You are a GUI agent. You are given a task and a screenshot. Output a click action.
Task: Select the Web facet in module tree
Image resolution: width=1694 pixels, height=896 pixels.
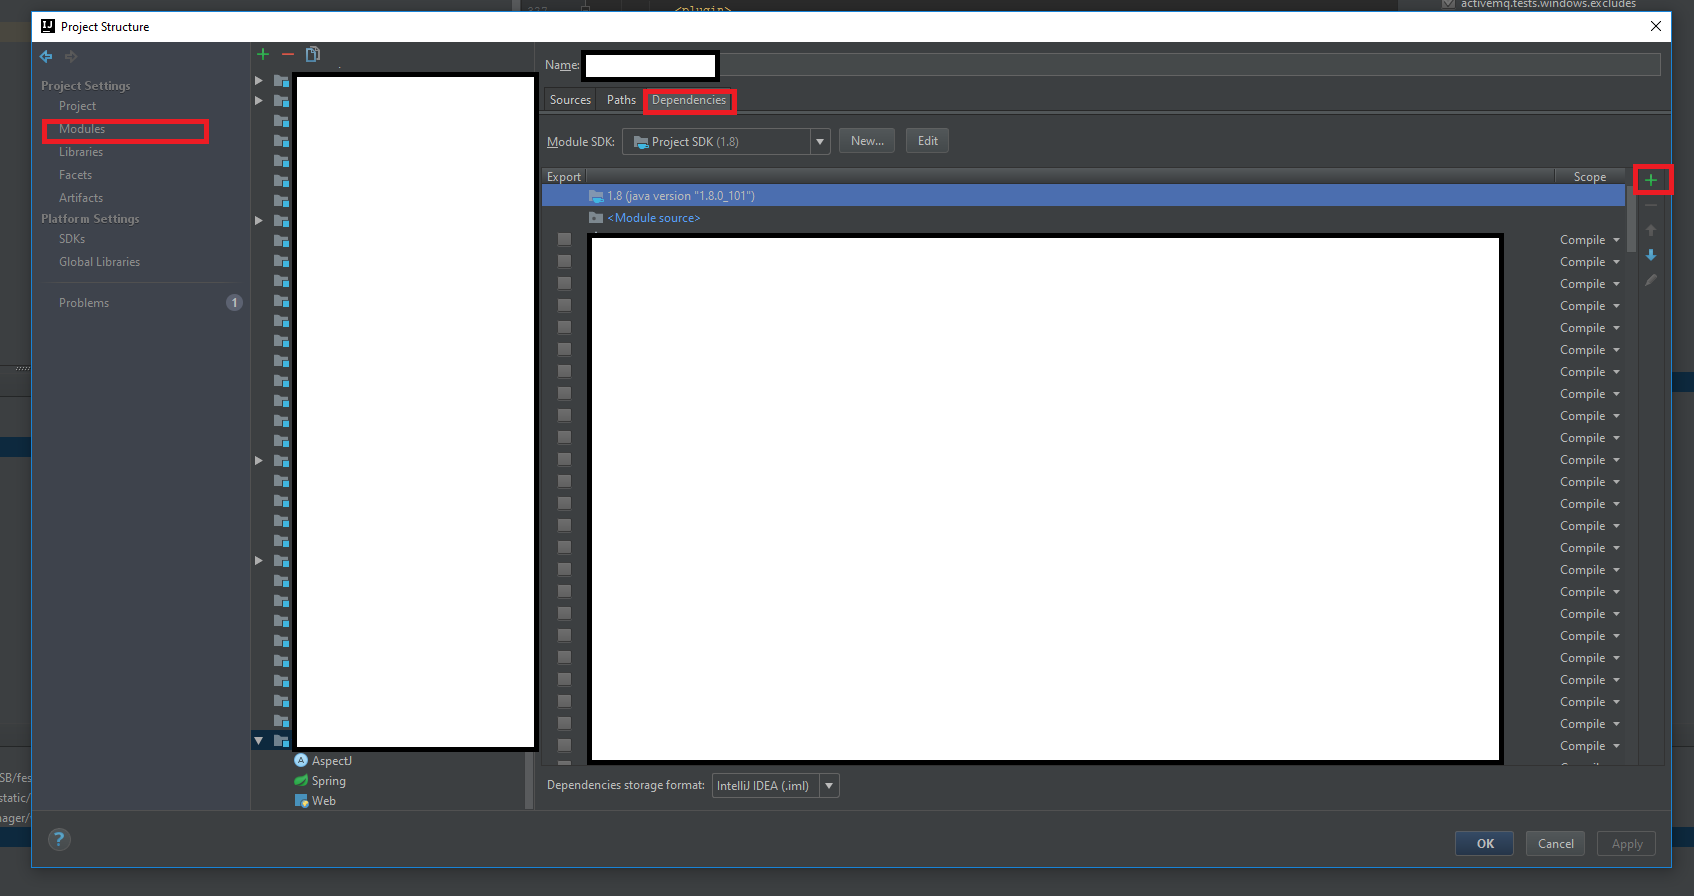[x=316, y=801]
